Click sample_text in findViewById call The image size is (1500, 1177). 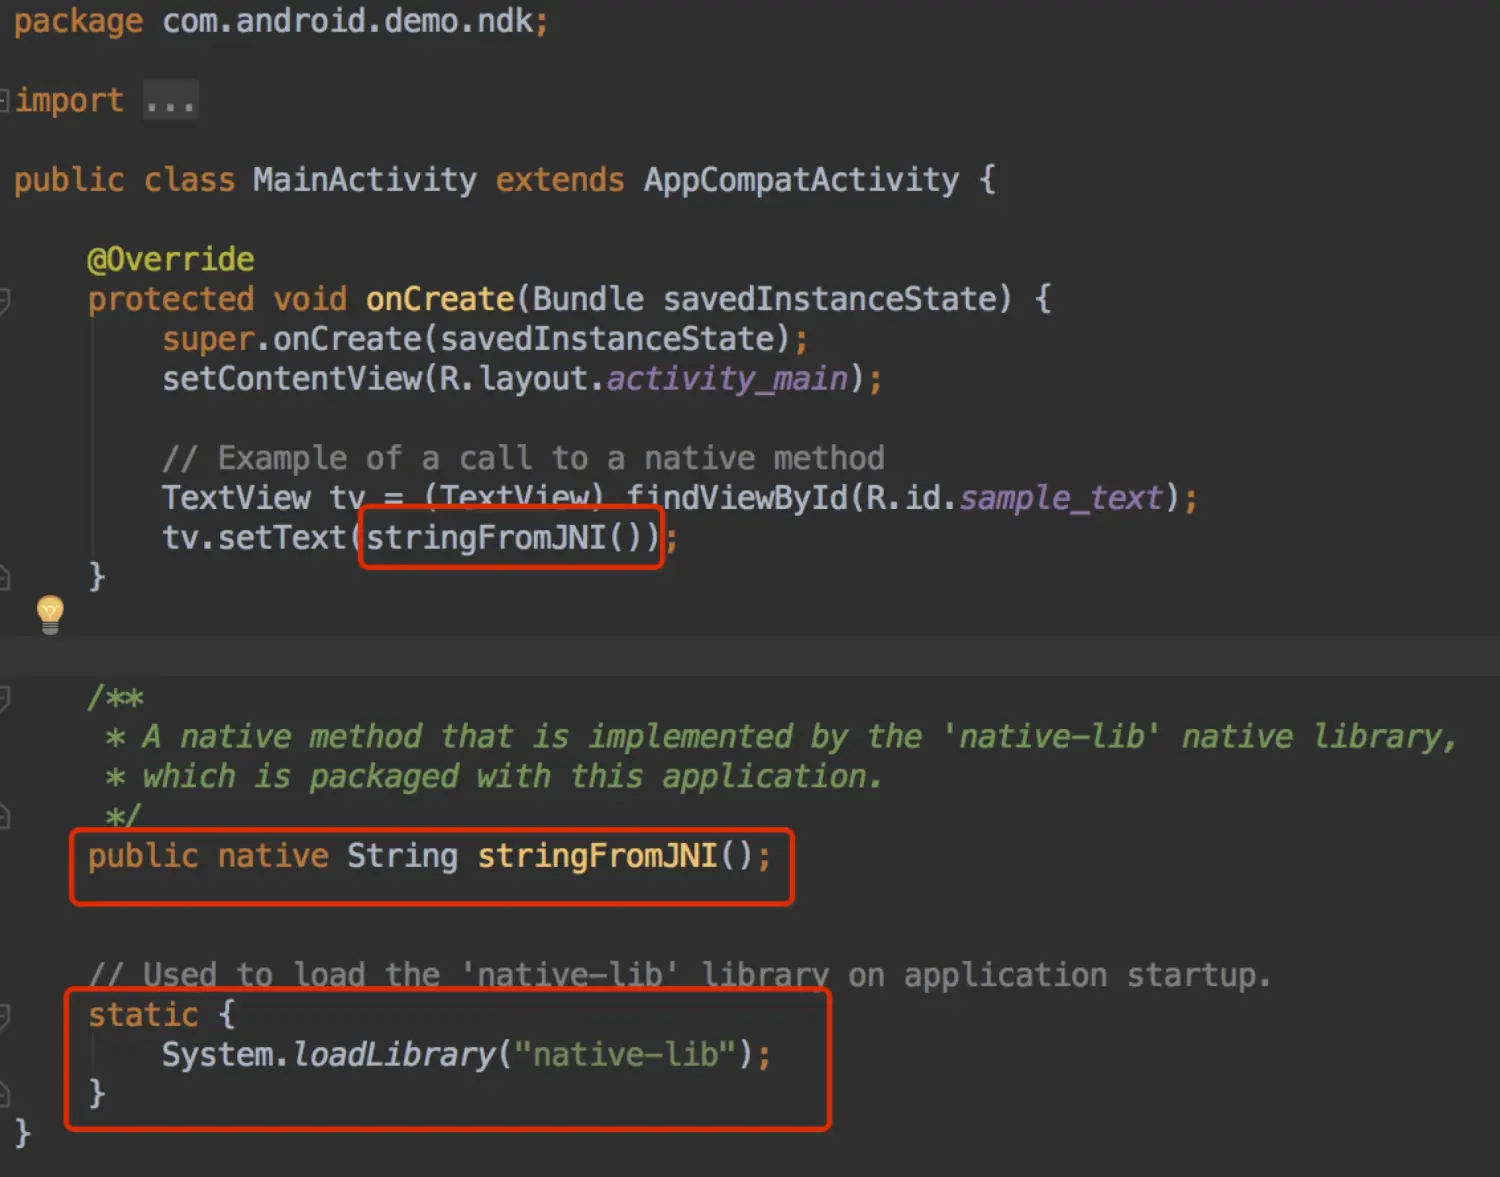point(1061,498)
